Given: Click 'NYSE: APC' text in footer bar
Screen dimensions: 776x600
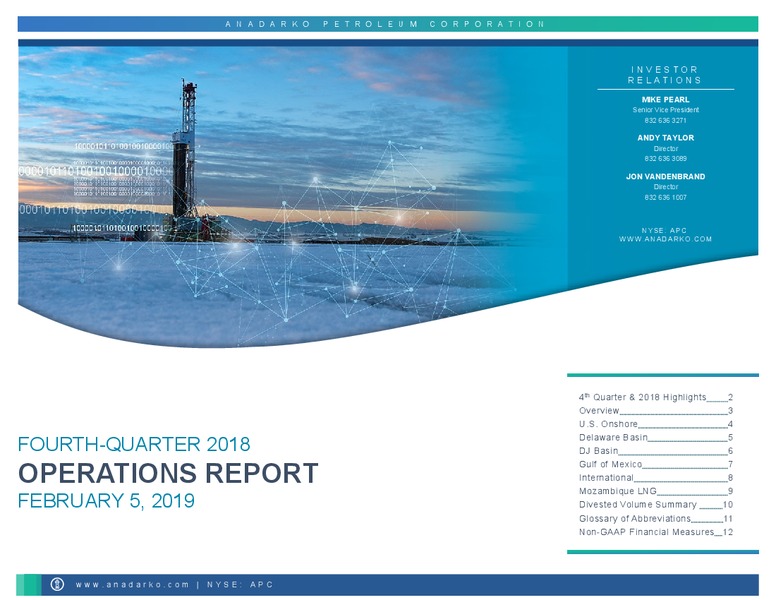Looking at the screenshot, I should point(240,584).
